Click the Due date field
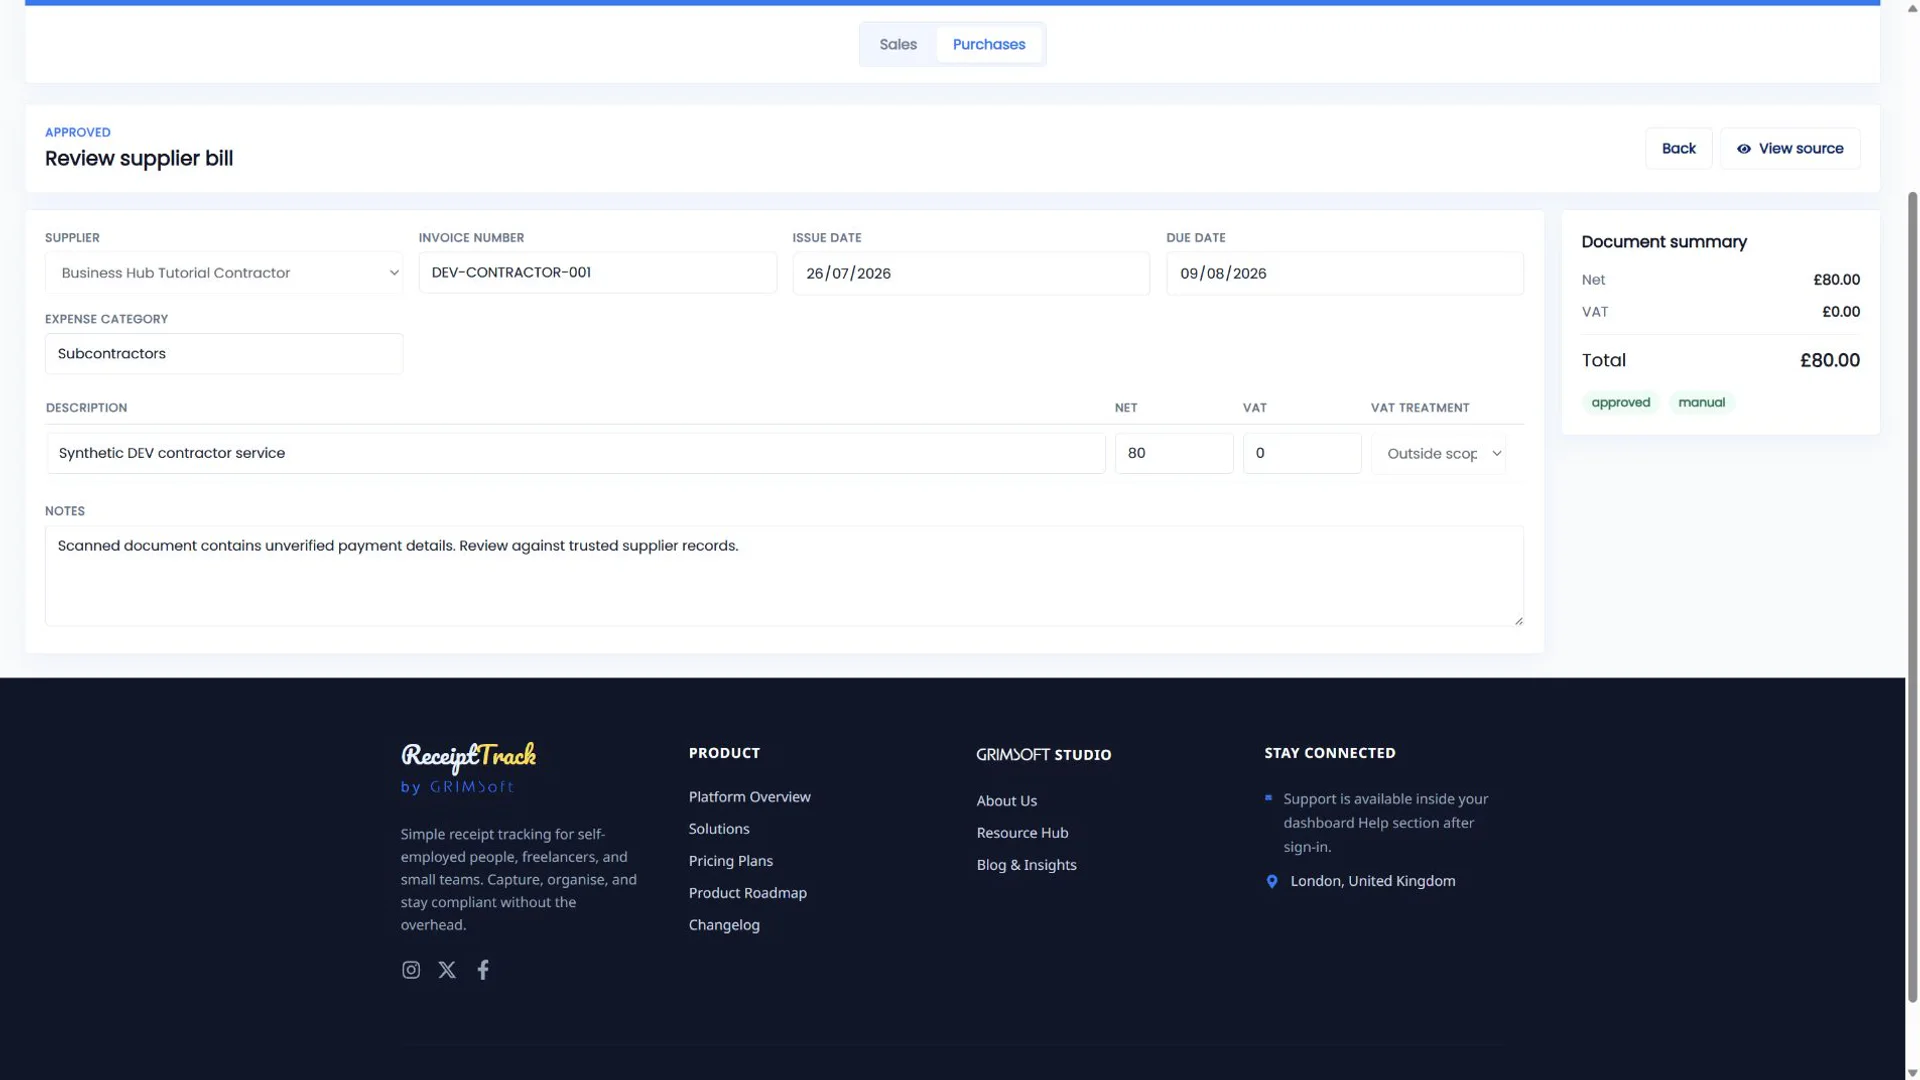This screenshot has width=1920, height=1080. 1345,274
